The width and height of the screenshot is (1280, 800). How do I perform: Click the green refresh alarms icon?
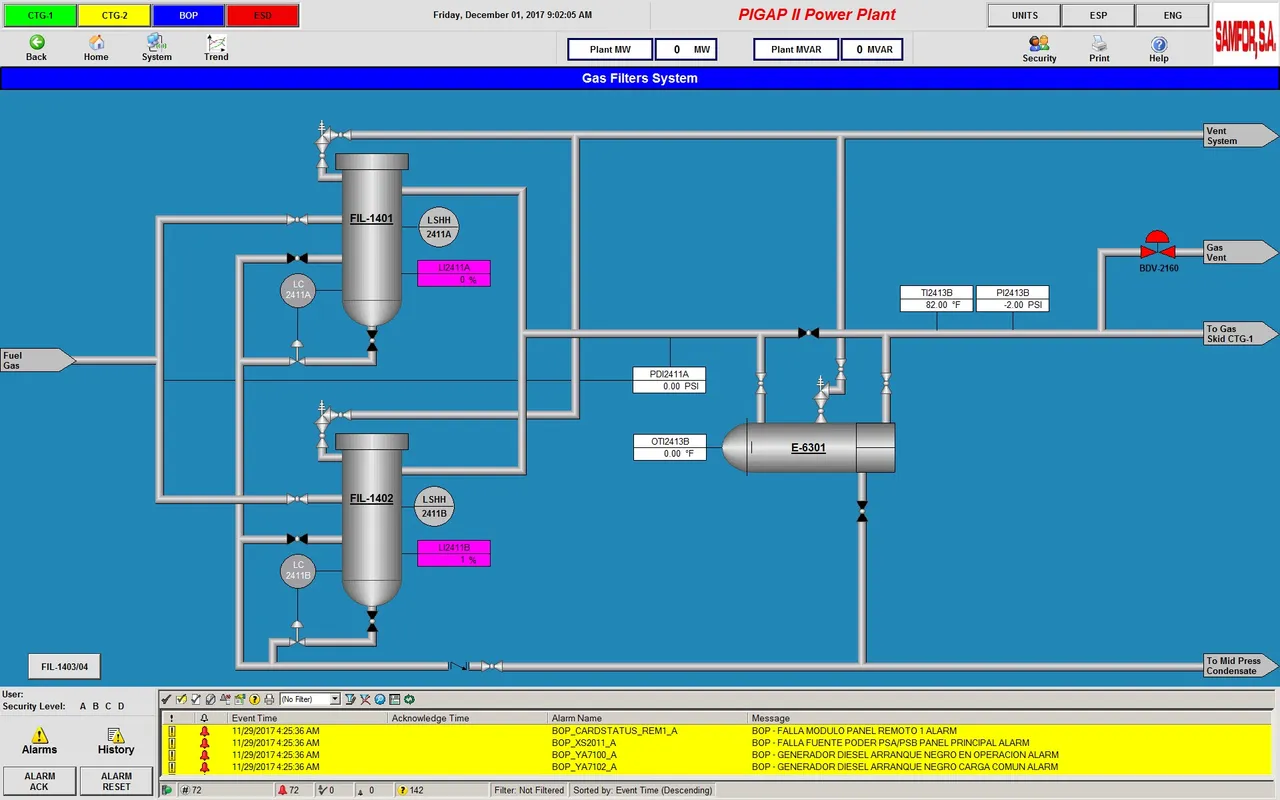coord(409,699)
